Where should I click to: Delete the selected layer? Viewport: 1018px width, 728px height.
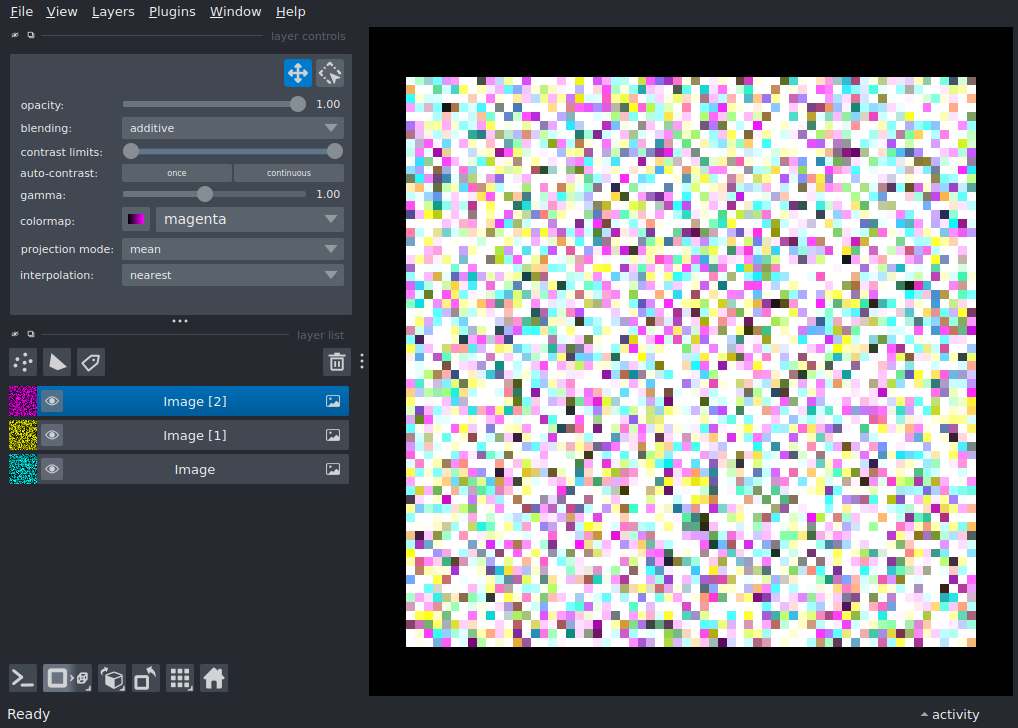tap(336, 362)
